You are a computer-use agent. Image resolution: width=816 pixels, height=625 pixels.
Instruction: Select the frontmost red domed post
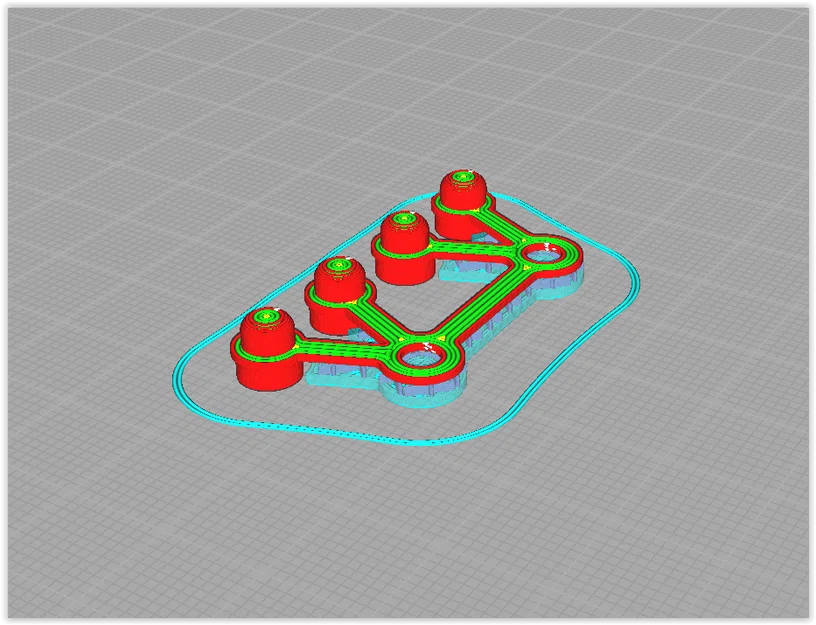(x=267, y=348)
